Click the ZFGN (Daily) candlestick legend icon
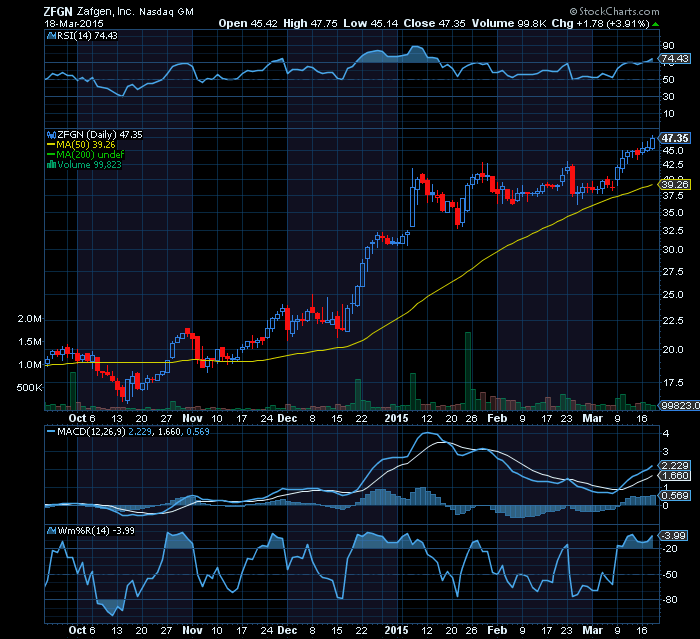The image size is (700, 639). [x=51, y=135]
